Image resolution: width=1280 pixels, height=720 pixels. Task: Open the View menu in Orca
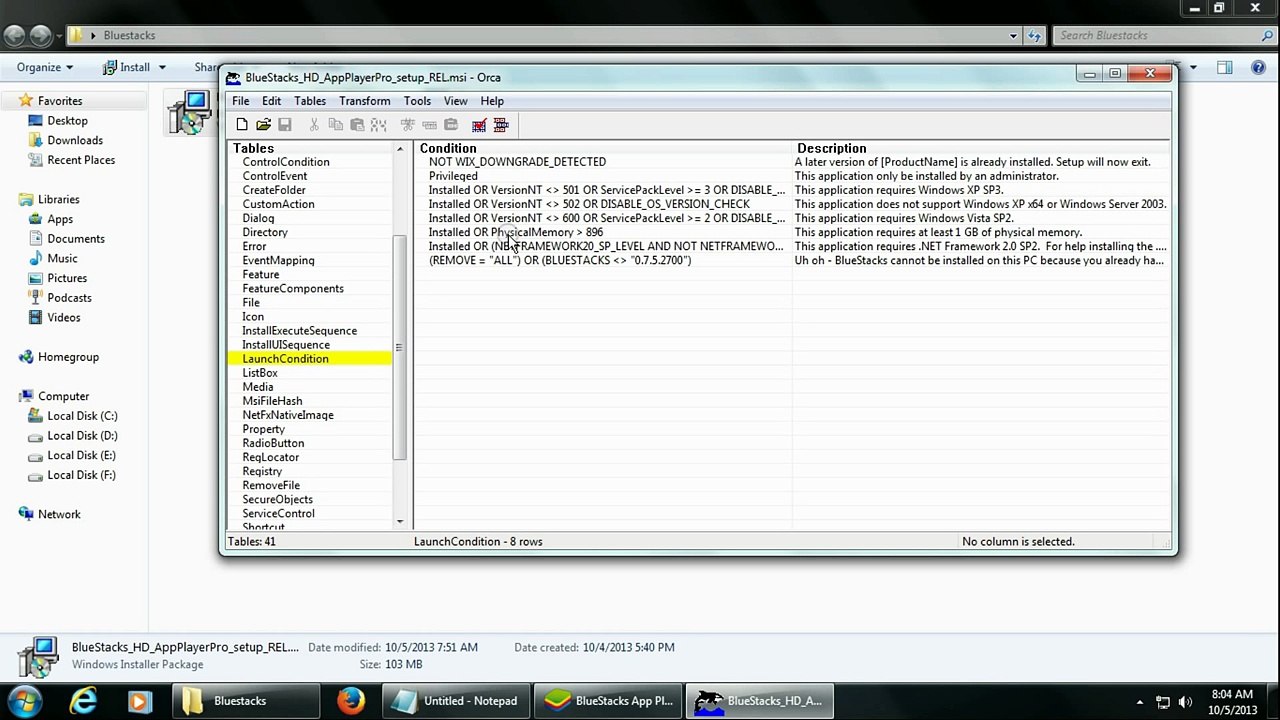455,101
